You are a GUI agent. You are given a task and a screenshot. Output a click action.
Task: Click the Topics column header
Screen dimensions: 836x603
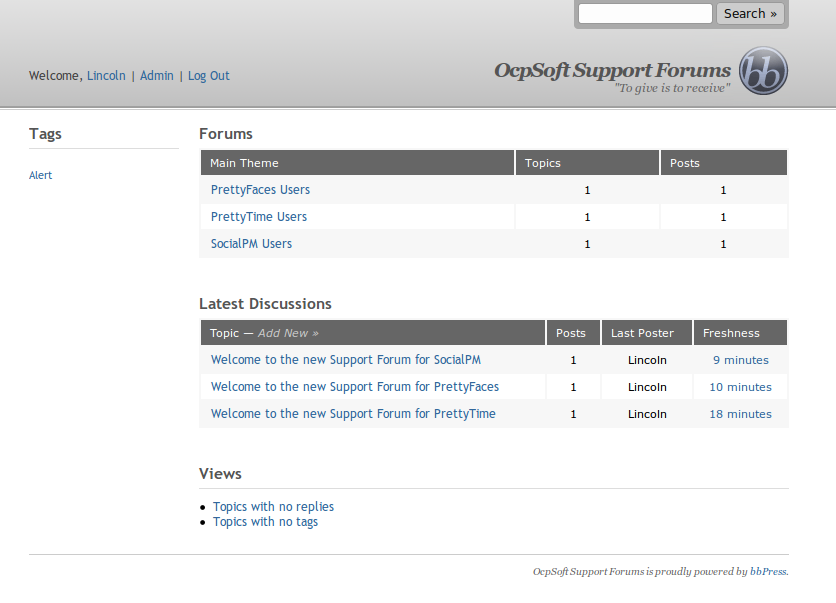[x=587, y=163]
